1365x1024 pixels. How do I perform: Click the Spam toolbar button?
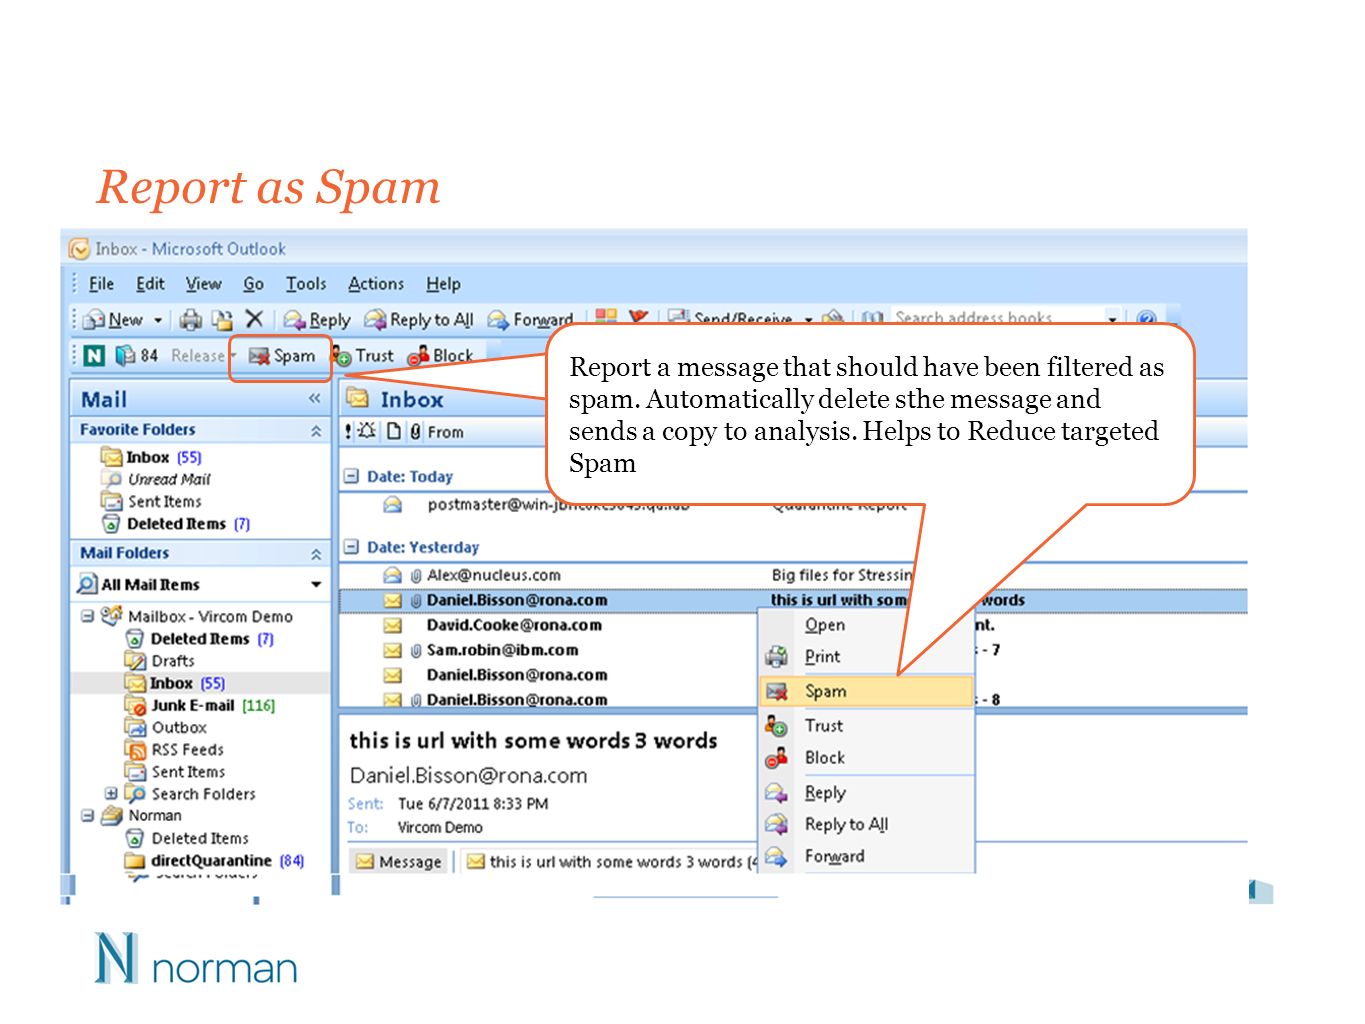pos(281,355)
